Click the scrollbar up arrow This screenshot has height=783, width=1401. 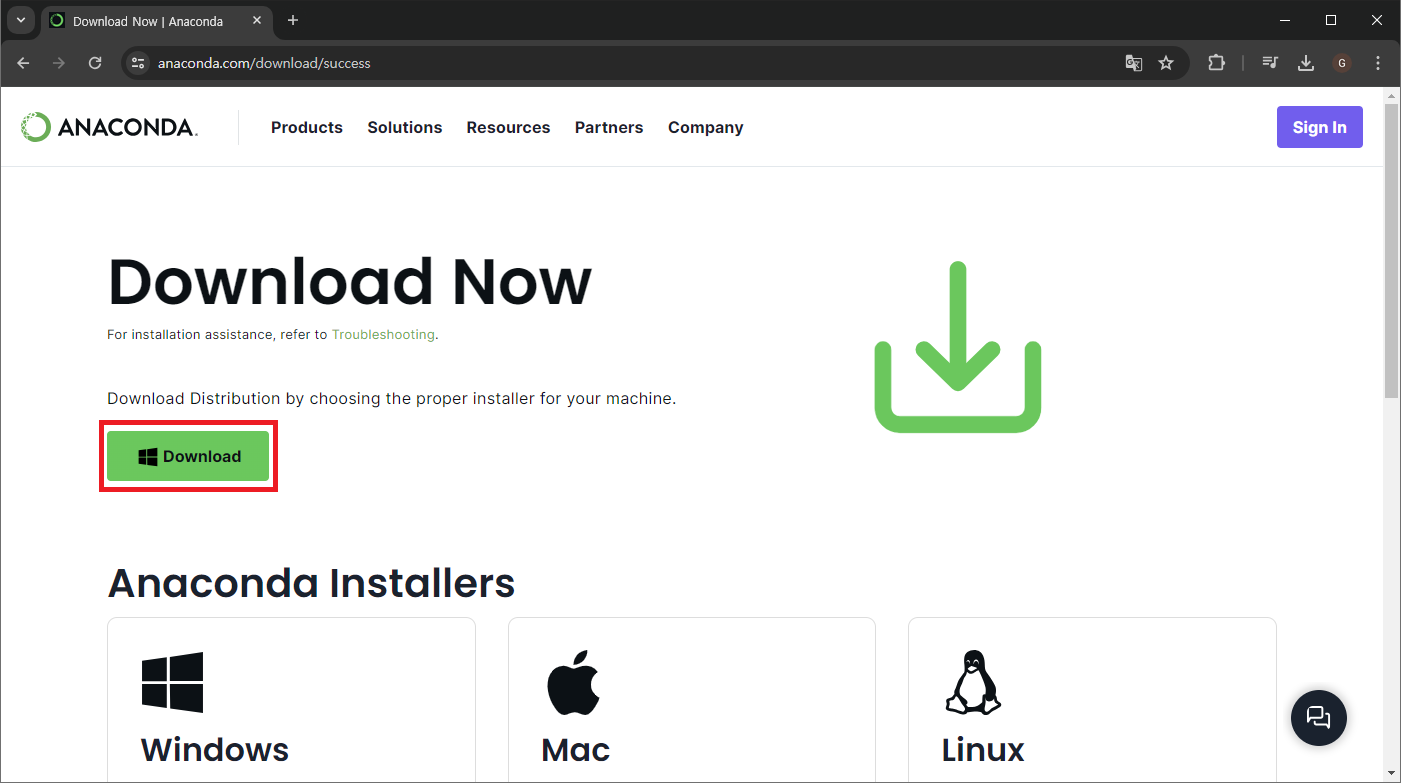click(1391, 94)
